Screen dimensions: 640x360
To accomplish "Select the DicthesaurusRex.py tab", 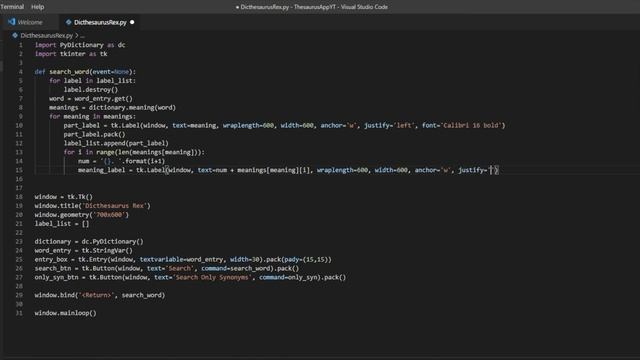I will [100, 22].
